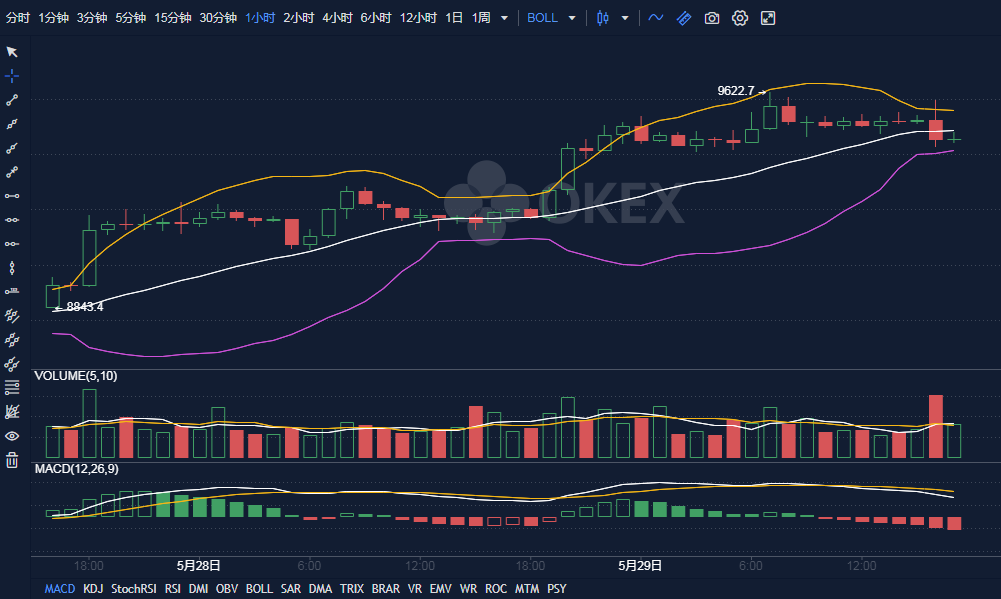Choose the diagonal arrow line tool
Screen dimensions: 1001x599
(x=11, y=172)
